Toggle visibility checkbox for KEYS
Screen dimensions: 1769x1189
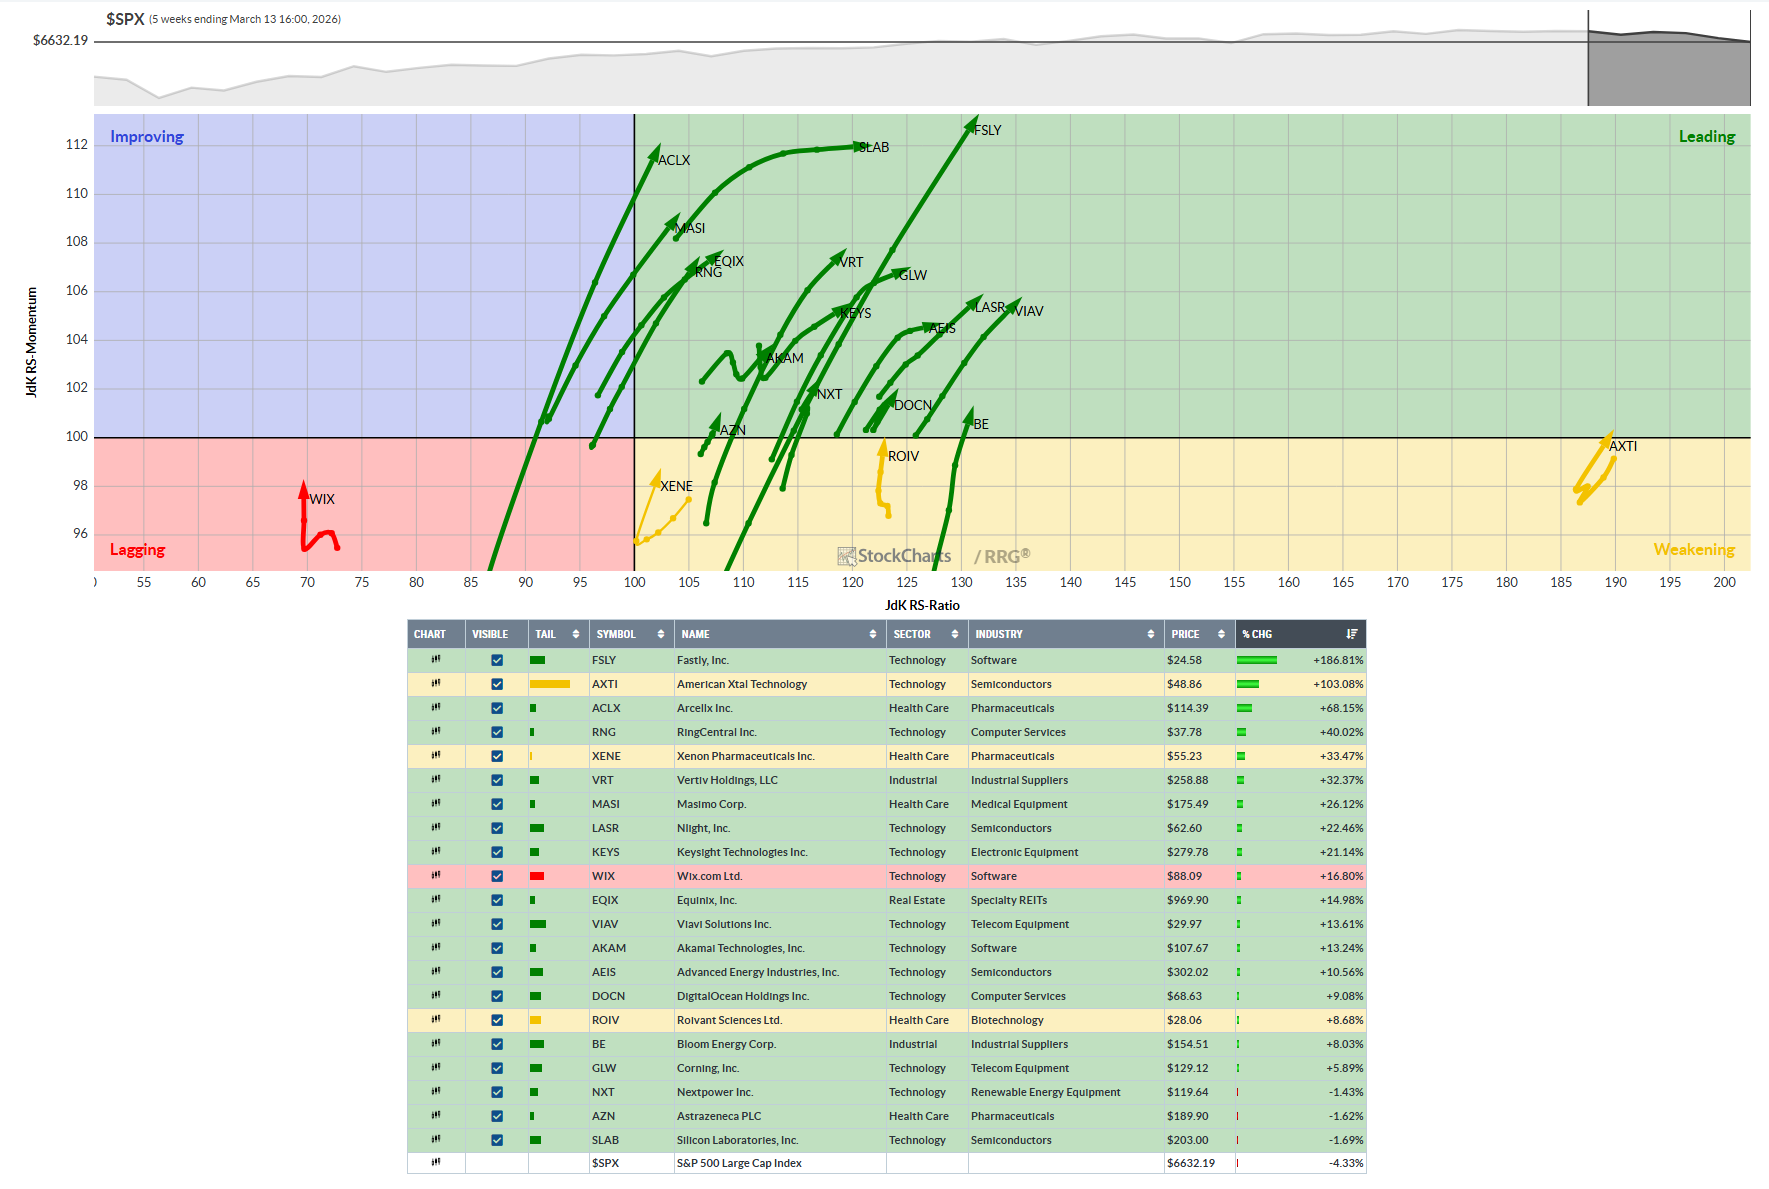click(497, 852)
